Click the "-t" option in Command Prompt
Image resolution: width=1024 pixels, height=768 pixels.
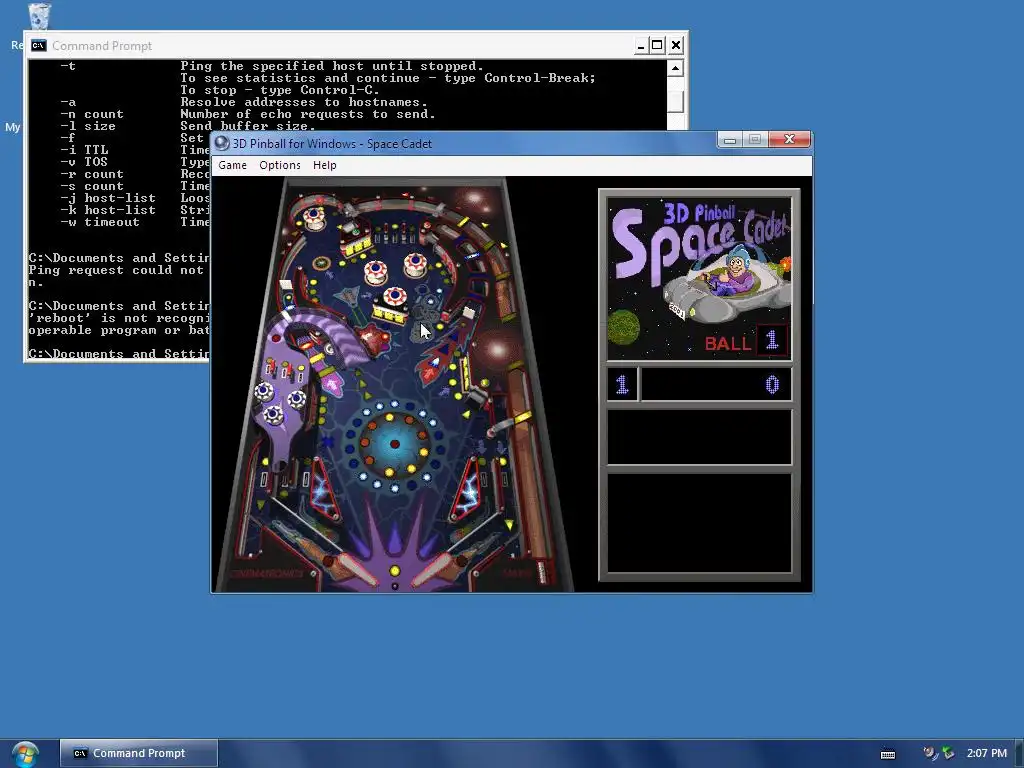[68, 66]
